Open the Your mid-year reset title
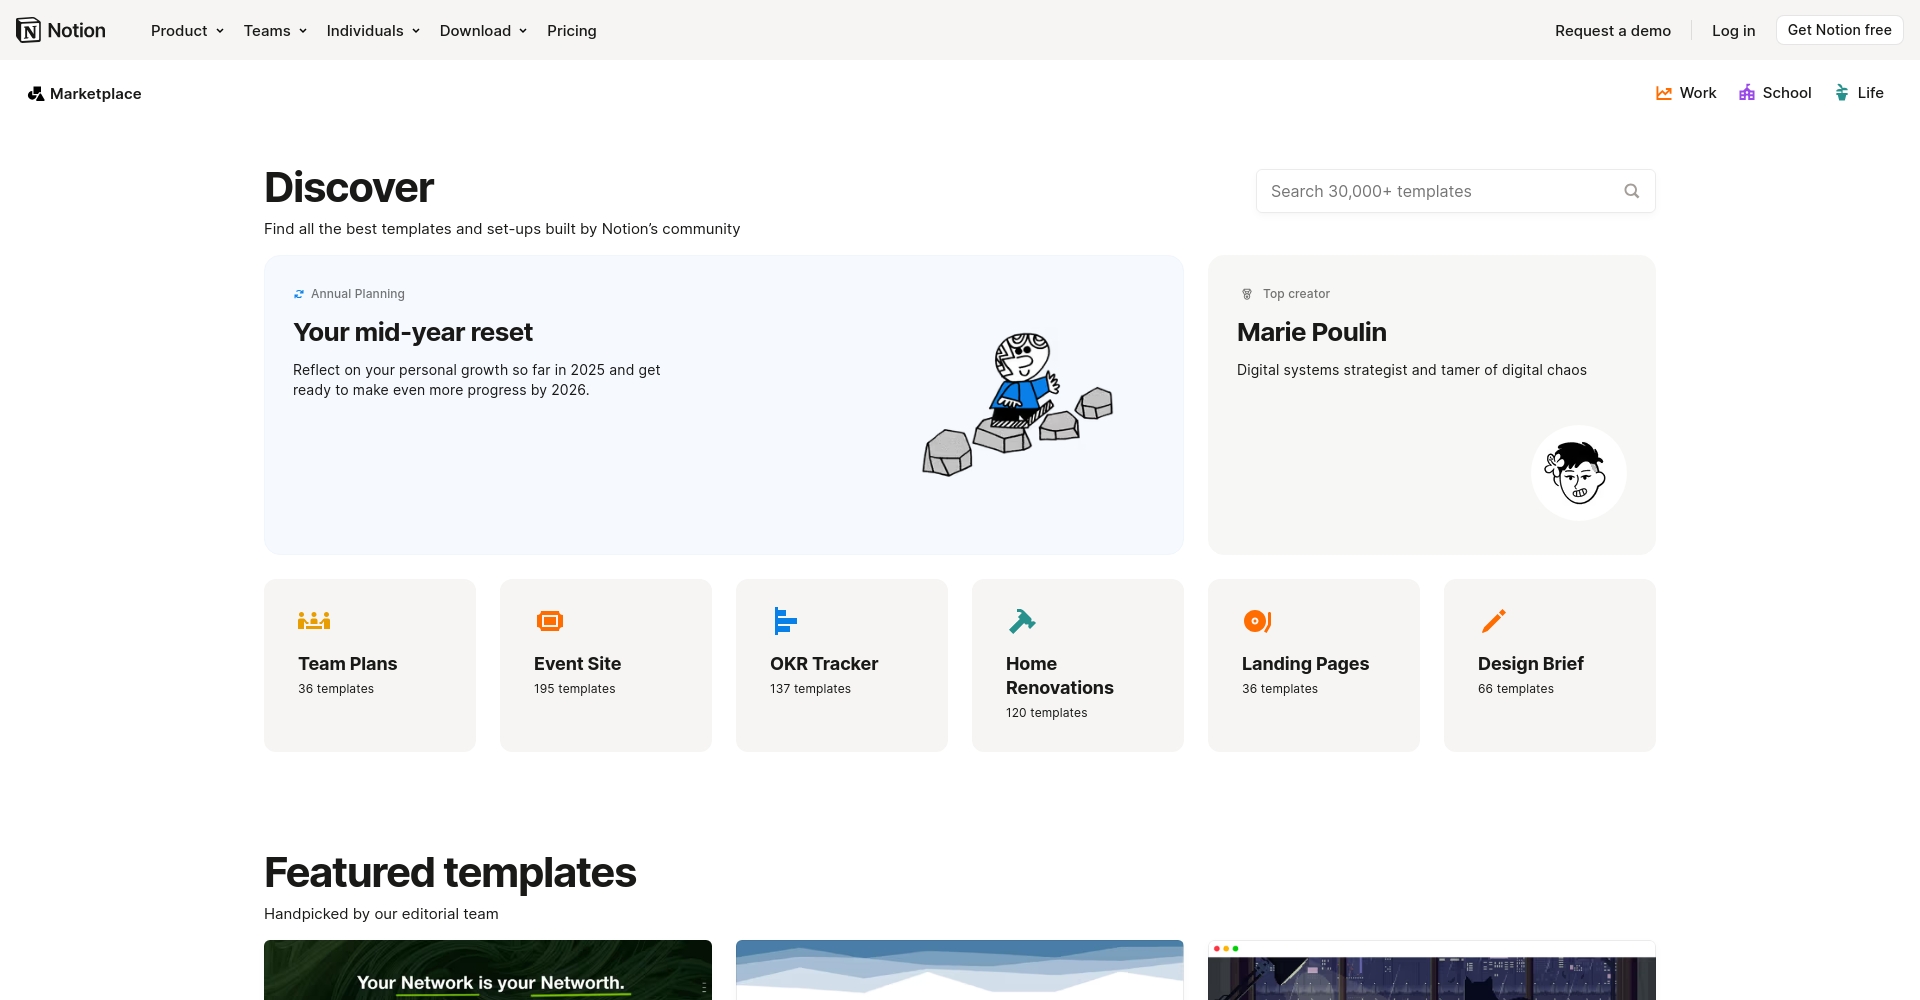1920x1000 pixels. click(x=413, y=332)
